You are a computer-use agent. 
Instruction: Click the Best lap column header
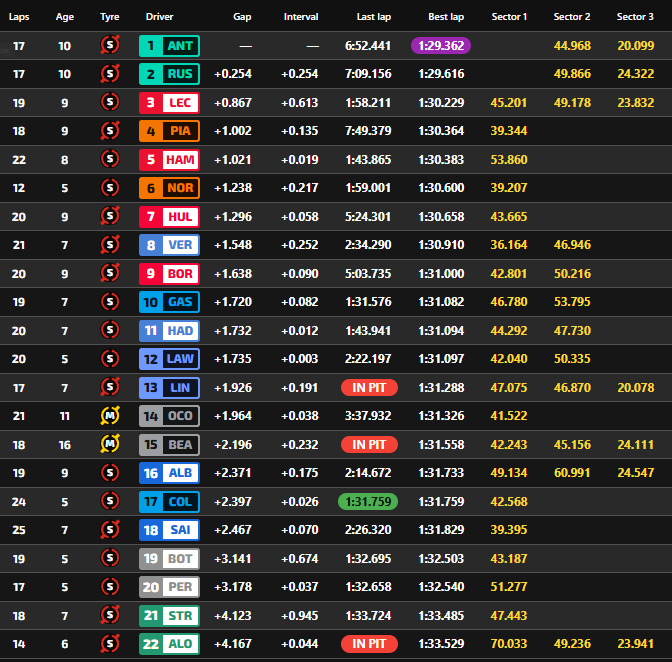tap(445, 17)
